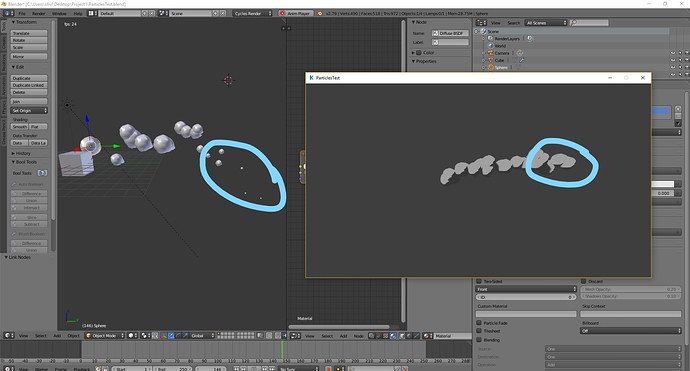Open the outliner editor type icon
The height and width of the screenshot is (371, 690).
[481, 22]
